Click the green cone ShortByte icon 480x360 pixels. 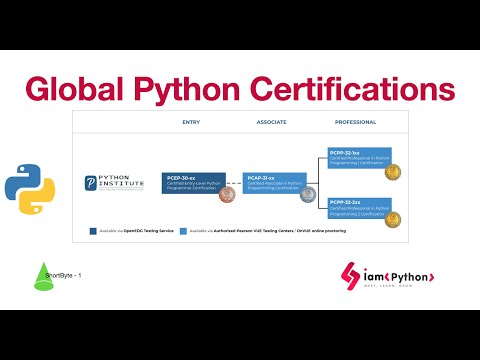pos(44,276)
